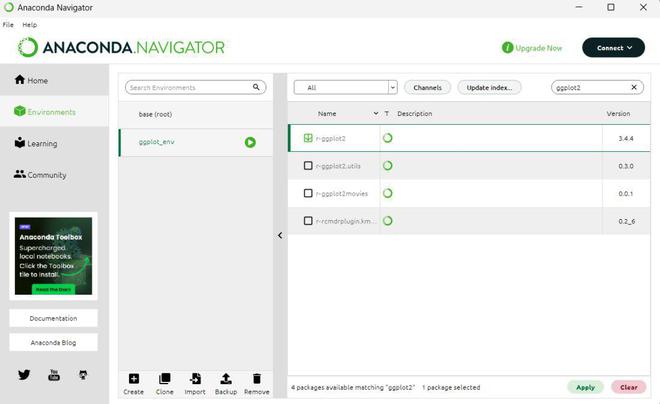Click the conda type icon for r-ggplot2movies
Viewport: 660px width, 404px height.
(x=388, y=193)
